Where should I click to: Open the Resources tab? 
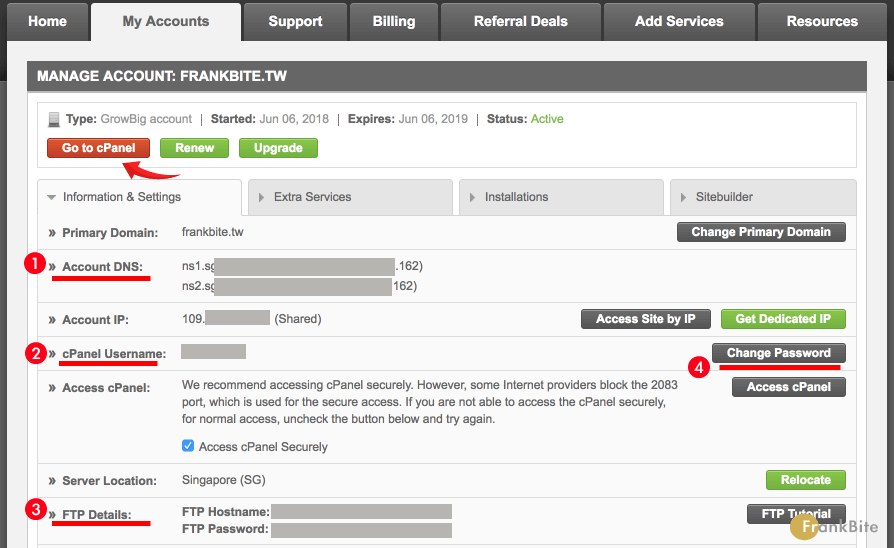point(822,22)
